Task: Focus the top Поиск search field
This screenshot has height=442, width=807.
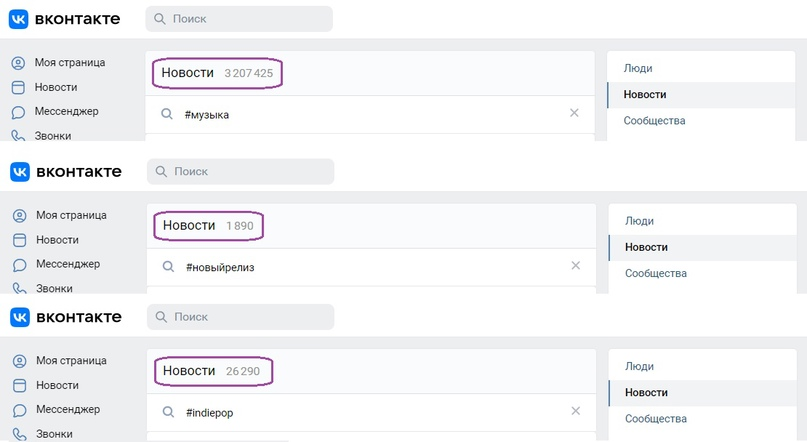Action: [x=239, y=19]
